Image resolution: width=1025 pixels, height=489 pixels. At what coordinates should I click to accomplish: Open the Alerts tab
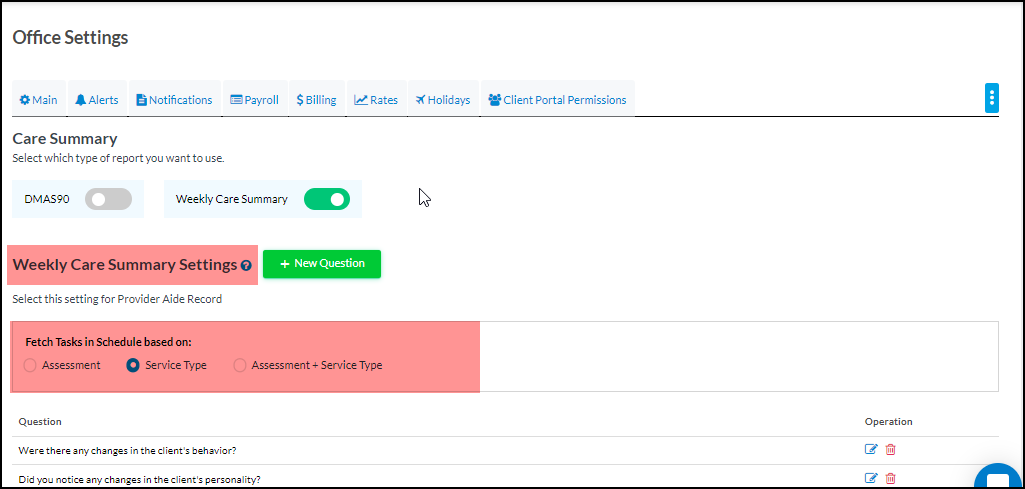[x=96, y=100]
